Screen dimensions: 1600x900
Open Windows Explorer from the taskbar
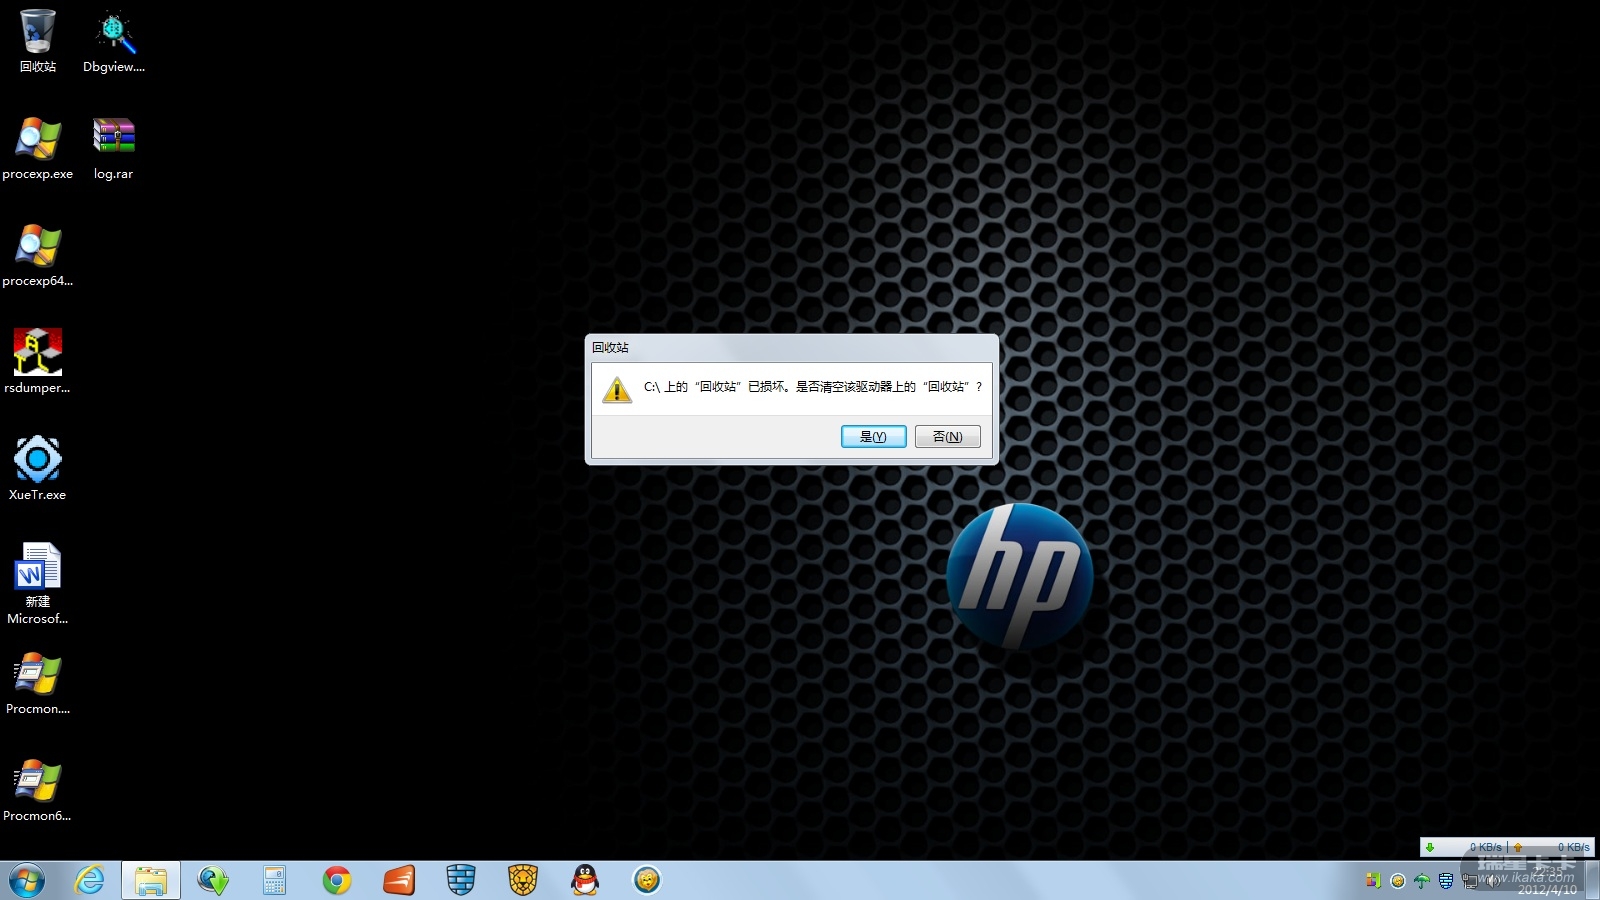click(x=151, y=881)
